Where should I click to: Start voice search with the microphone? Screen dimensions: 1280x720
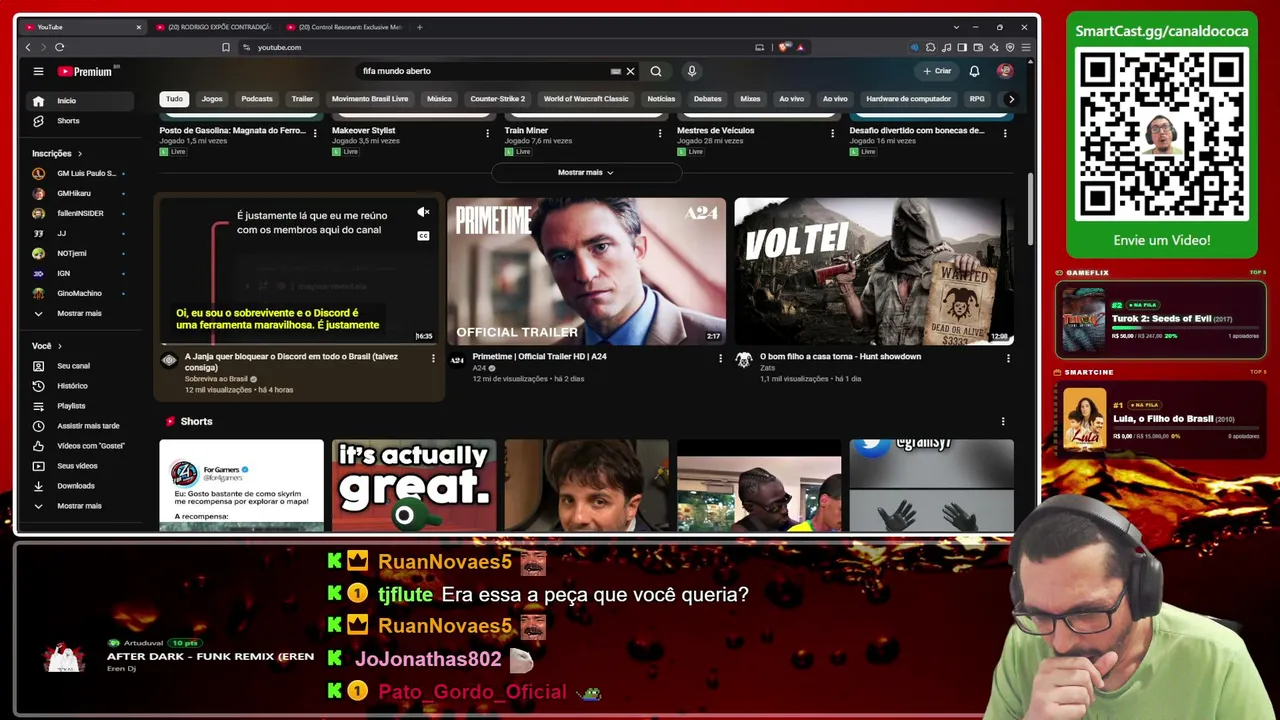(691, 71)
